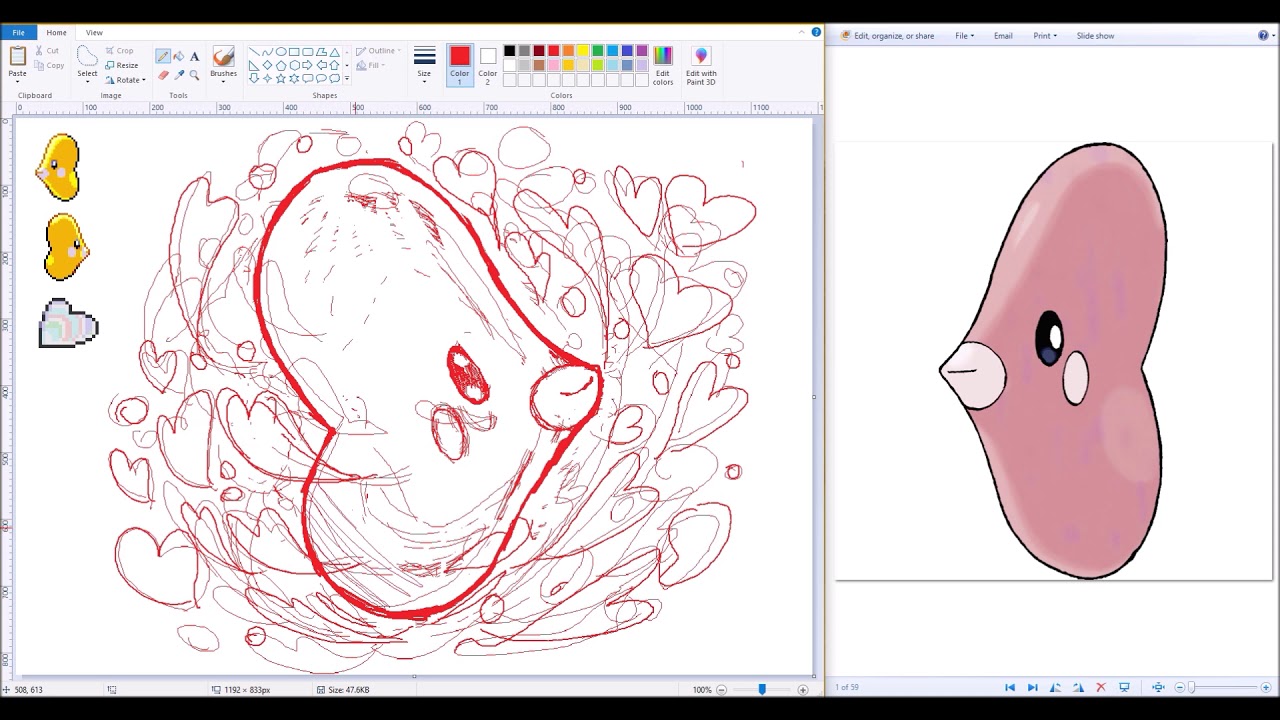Viewport: 1280px width, 720px height.
Task: Select the Fill with color bucket tool
Action: (179, 56)
